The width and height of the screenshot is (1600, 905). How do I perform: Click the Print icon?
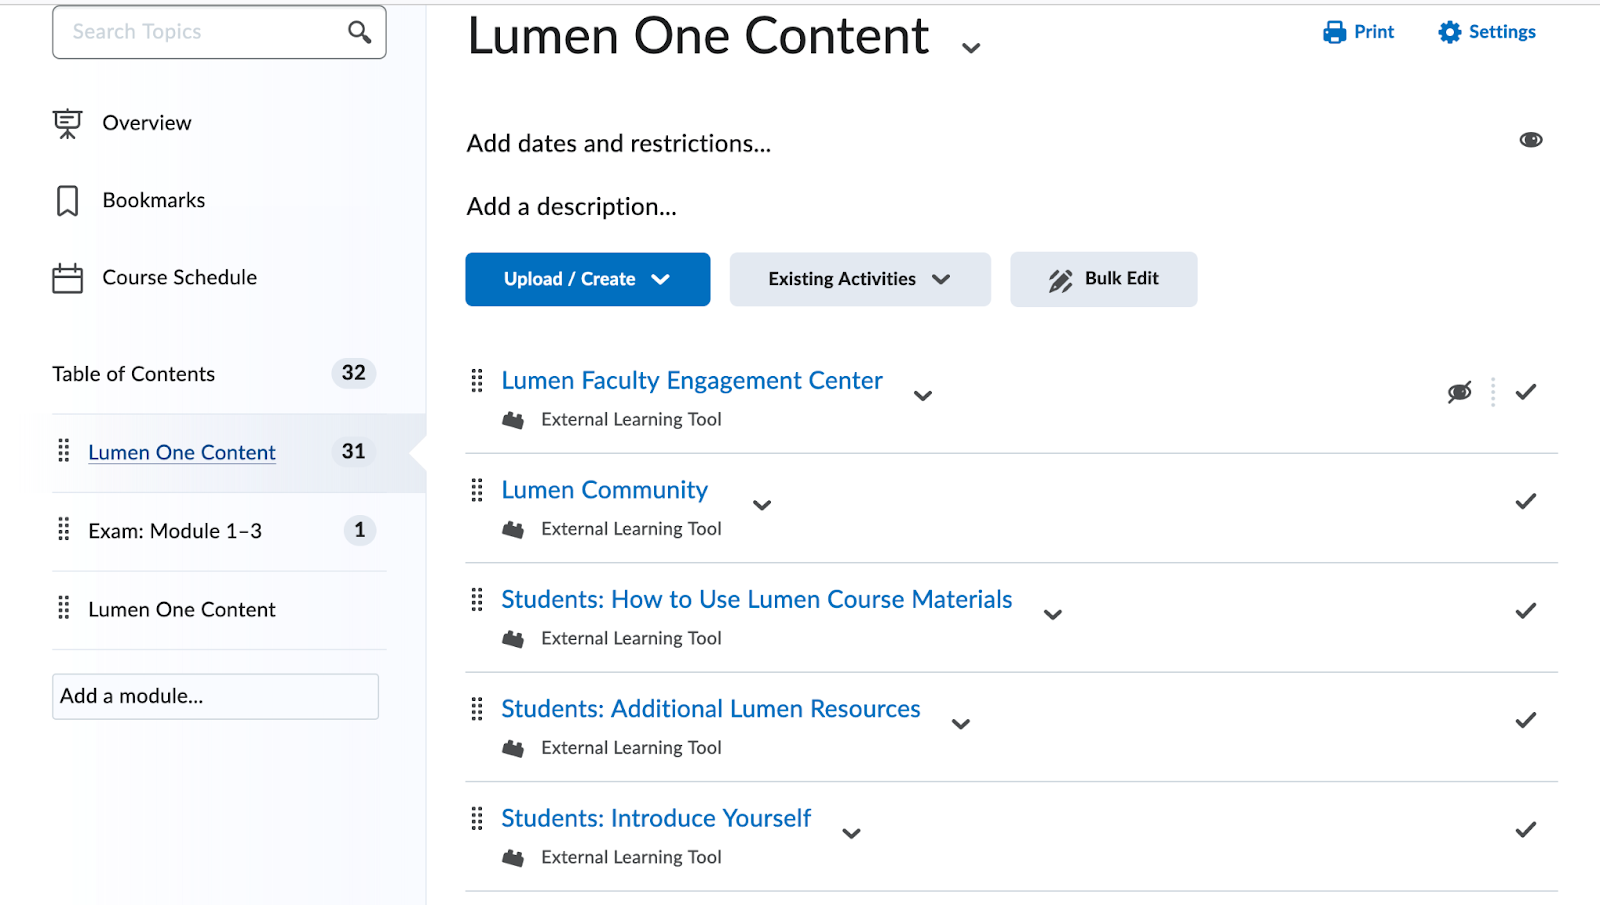pyautogui.click(x=1333, y=31)
